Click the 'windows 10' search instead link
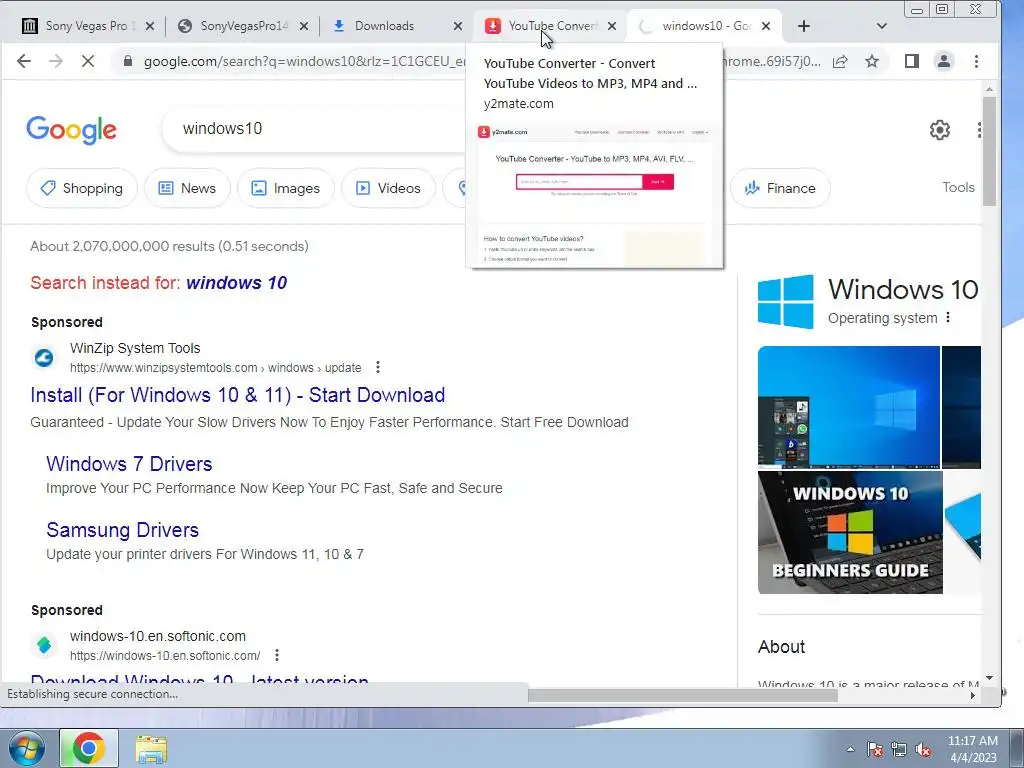1024x768 pixels. click(x=236, y=283)
